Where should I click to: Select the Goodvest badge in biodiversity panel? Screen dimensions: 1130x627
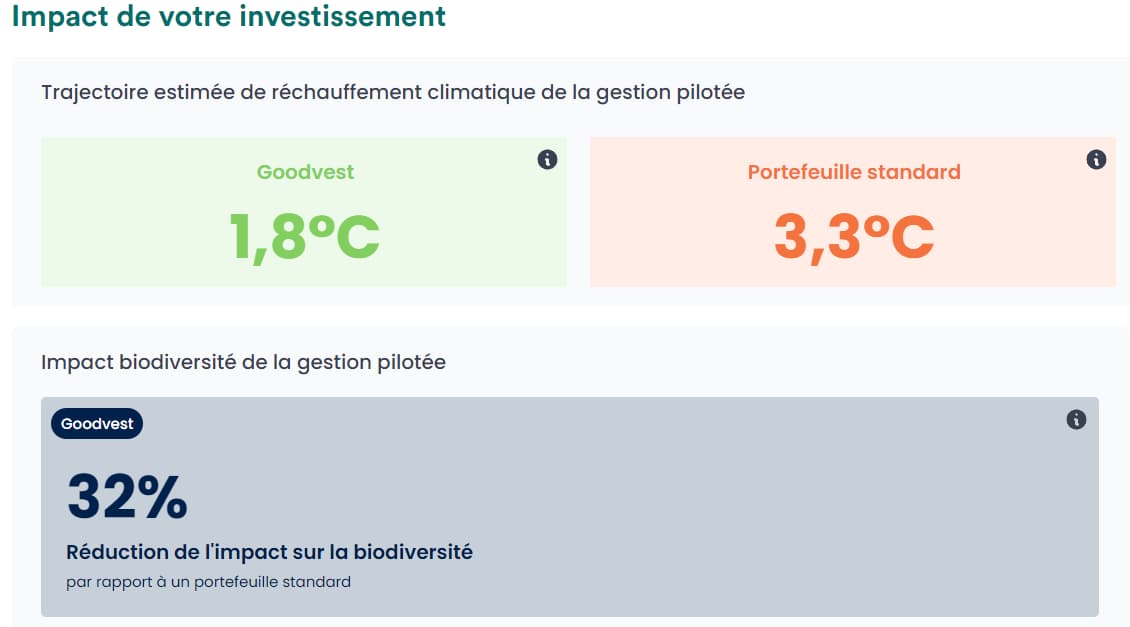point(96,423)
